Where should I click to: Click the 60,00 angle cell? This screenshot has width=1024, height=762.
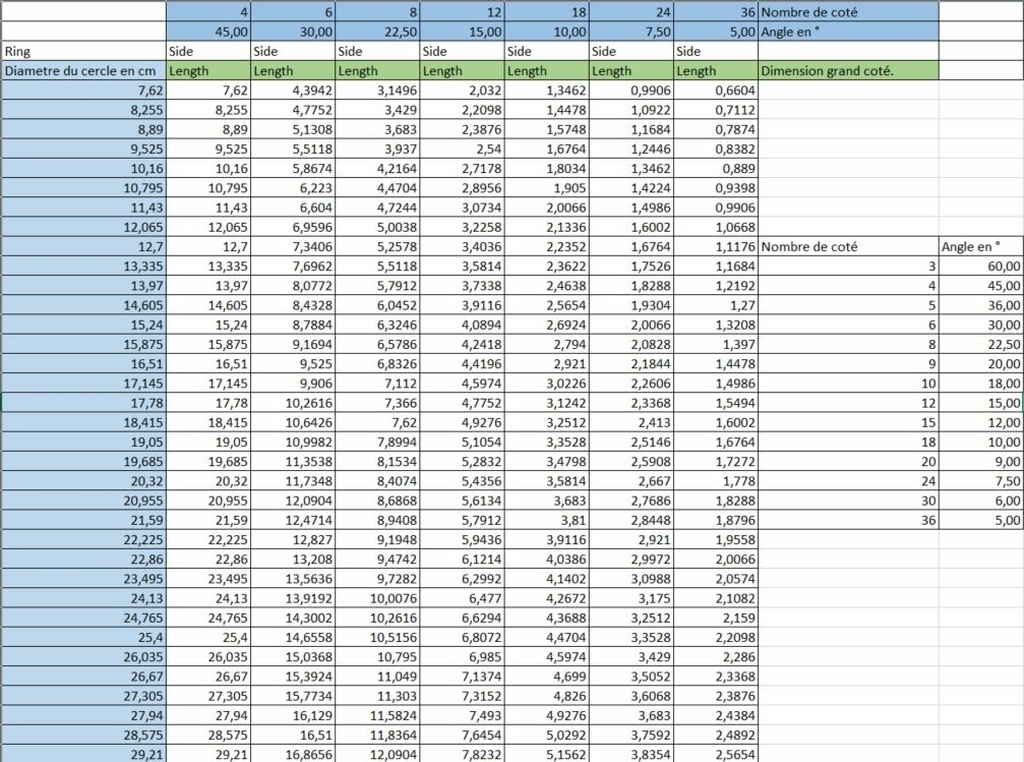[x=981, y=266]
